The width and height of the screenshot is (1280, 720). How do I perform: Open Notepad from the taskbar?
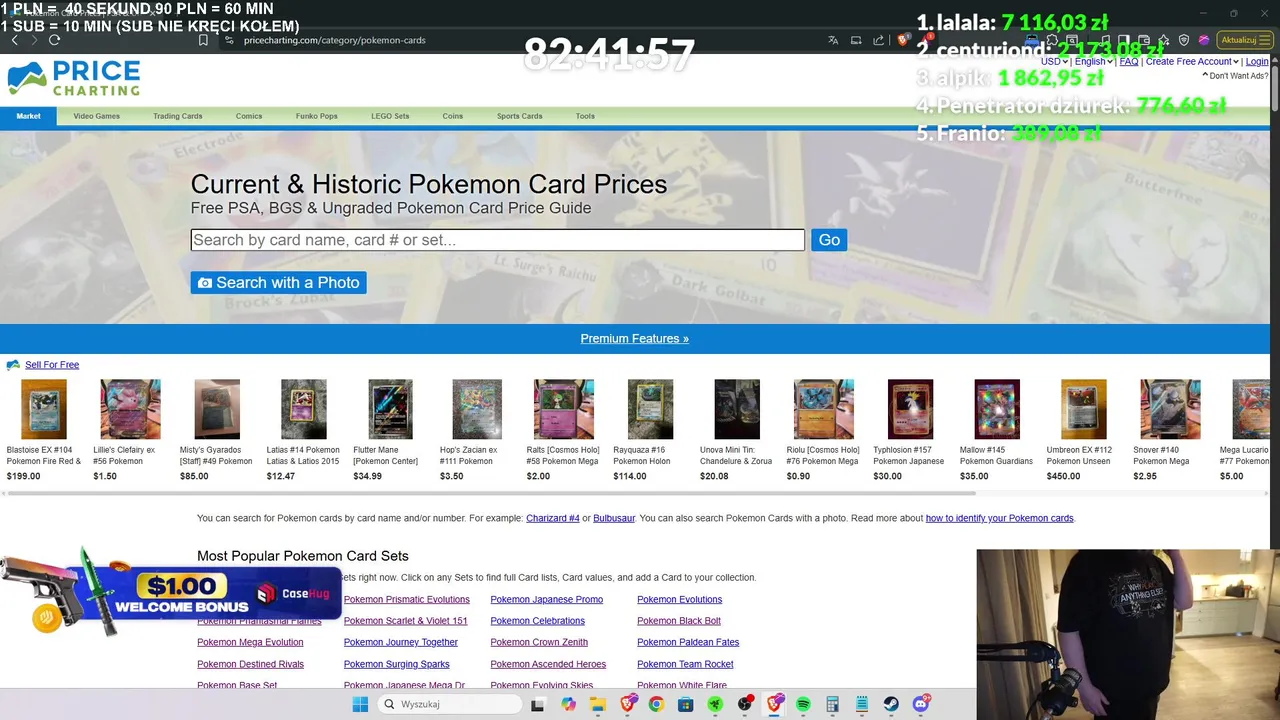tap(862, 704)
